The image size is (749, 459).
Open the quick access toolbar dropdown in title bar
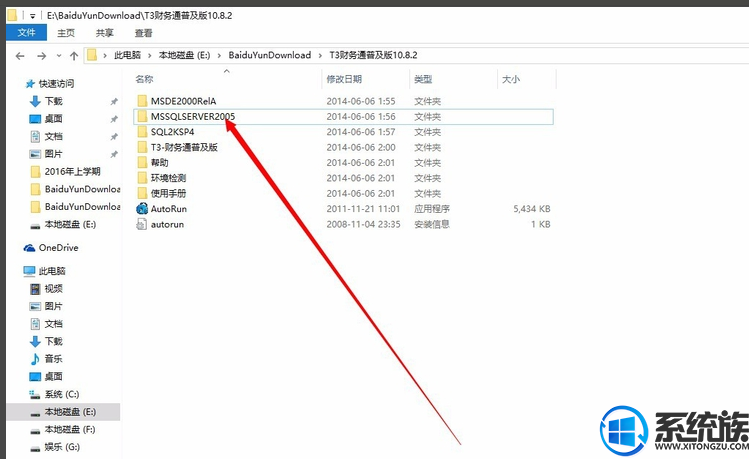pyautogui.click(x=32, y=16)
